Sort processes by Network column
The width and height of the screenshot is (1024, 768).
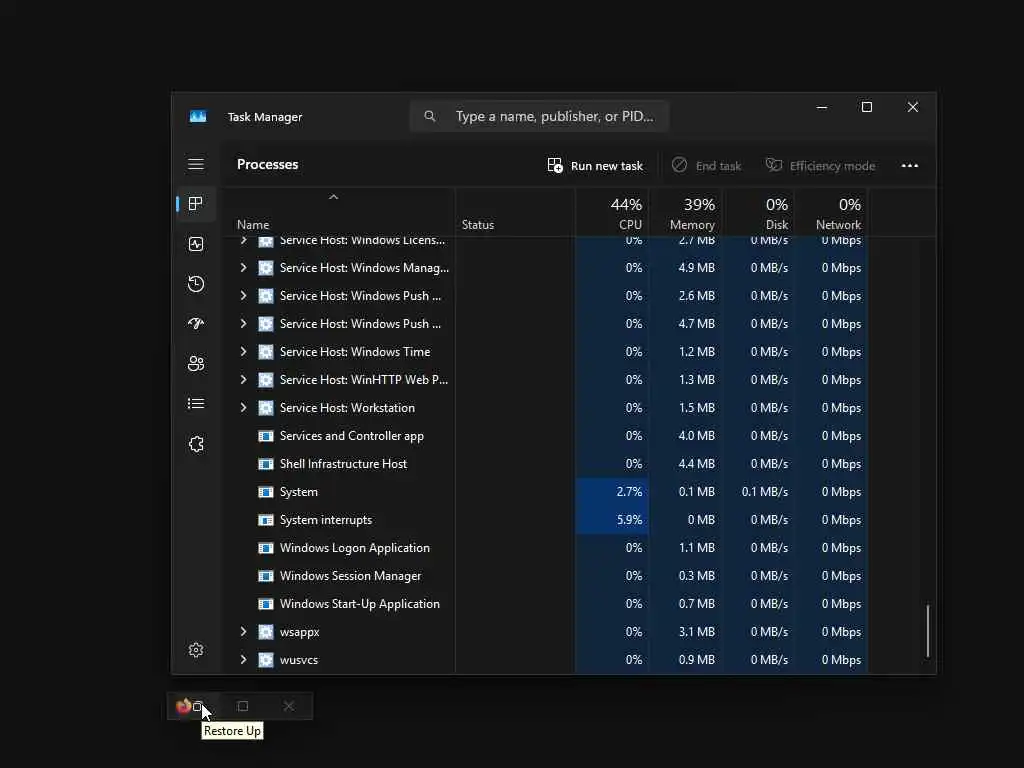click(x=832, y=214)
